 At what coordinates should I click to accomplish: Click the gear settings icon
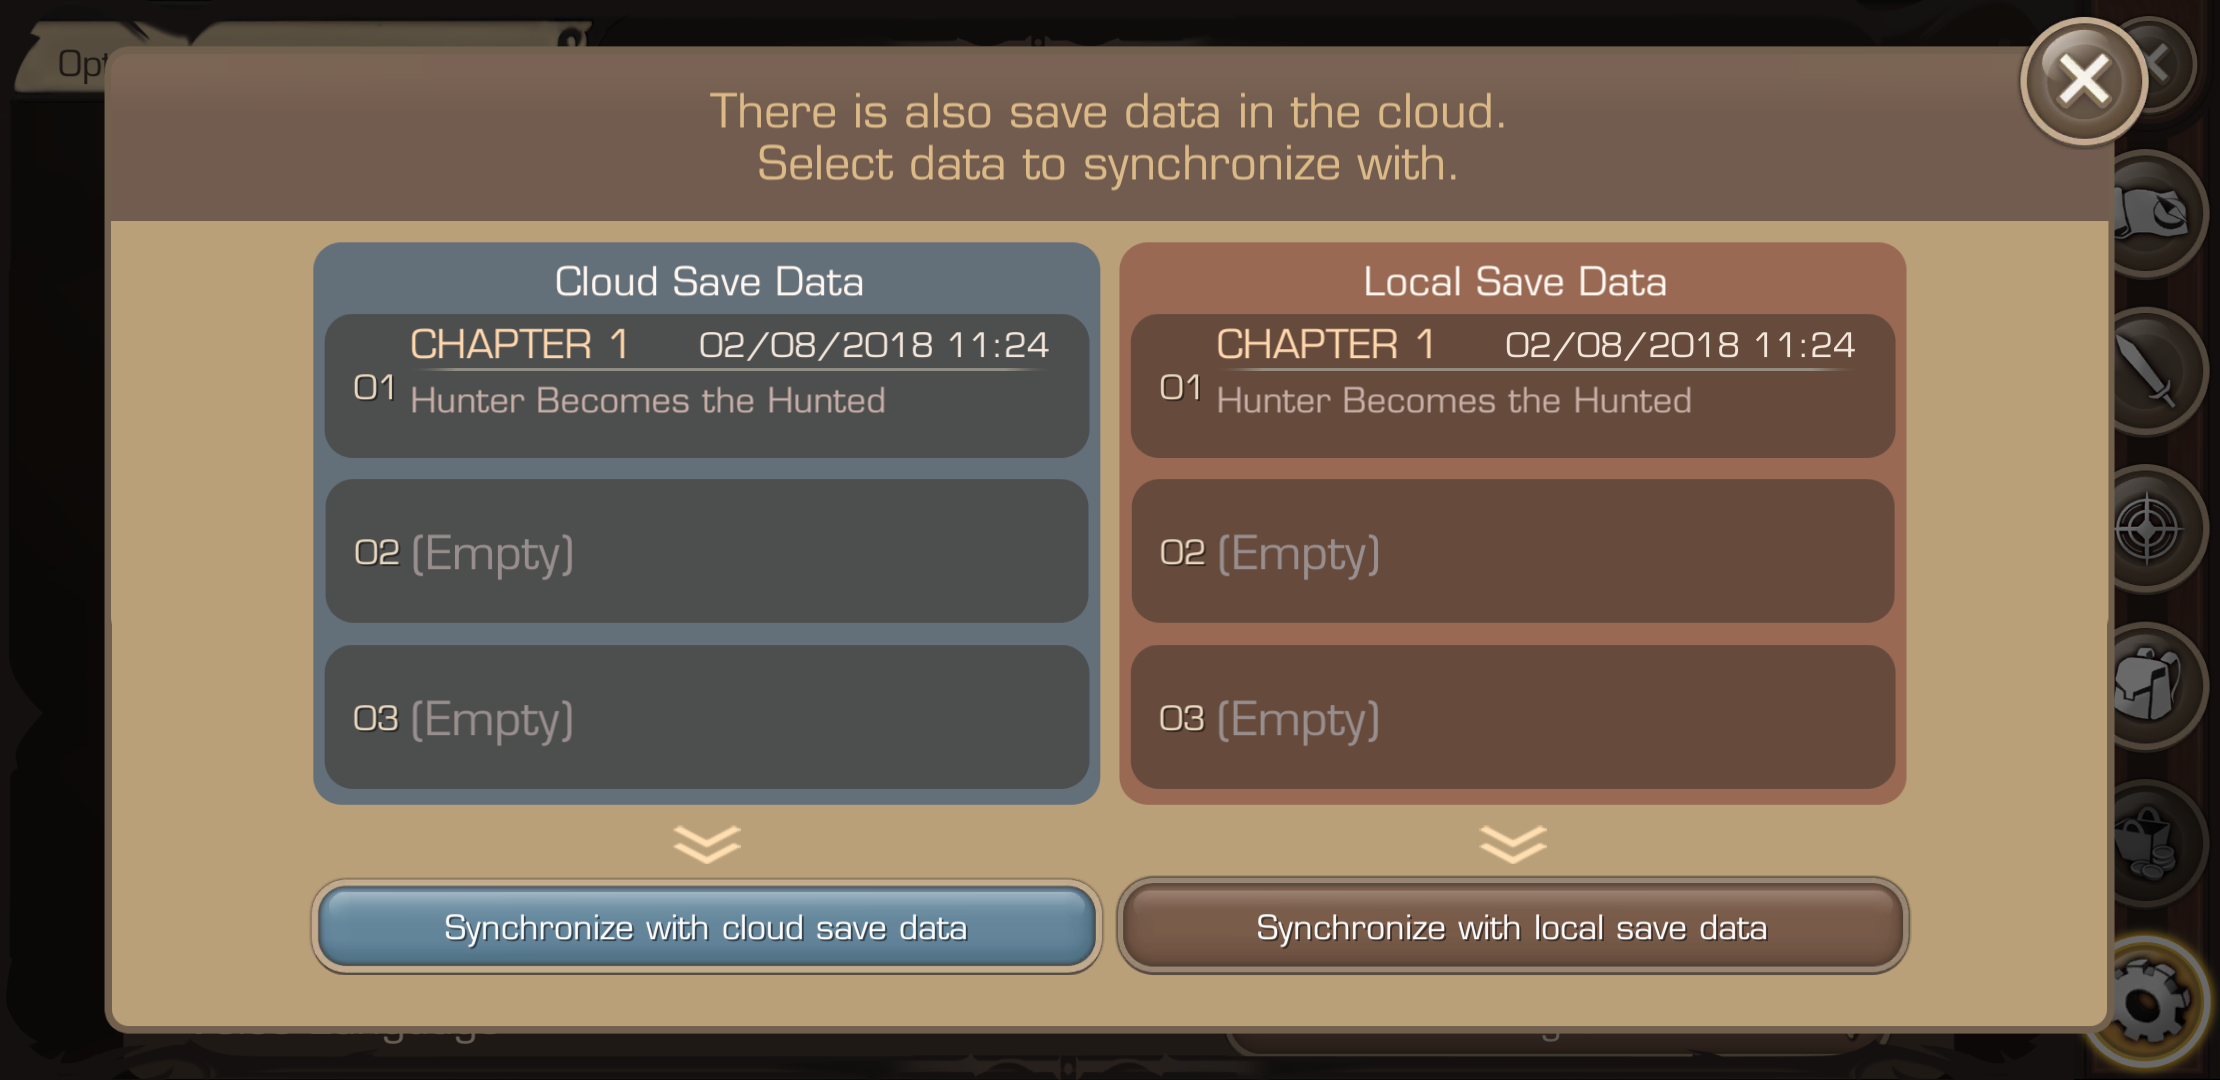[2152, 1003]
